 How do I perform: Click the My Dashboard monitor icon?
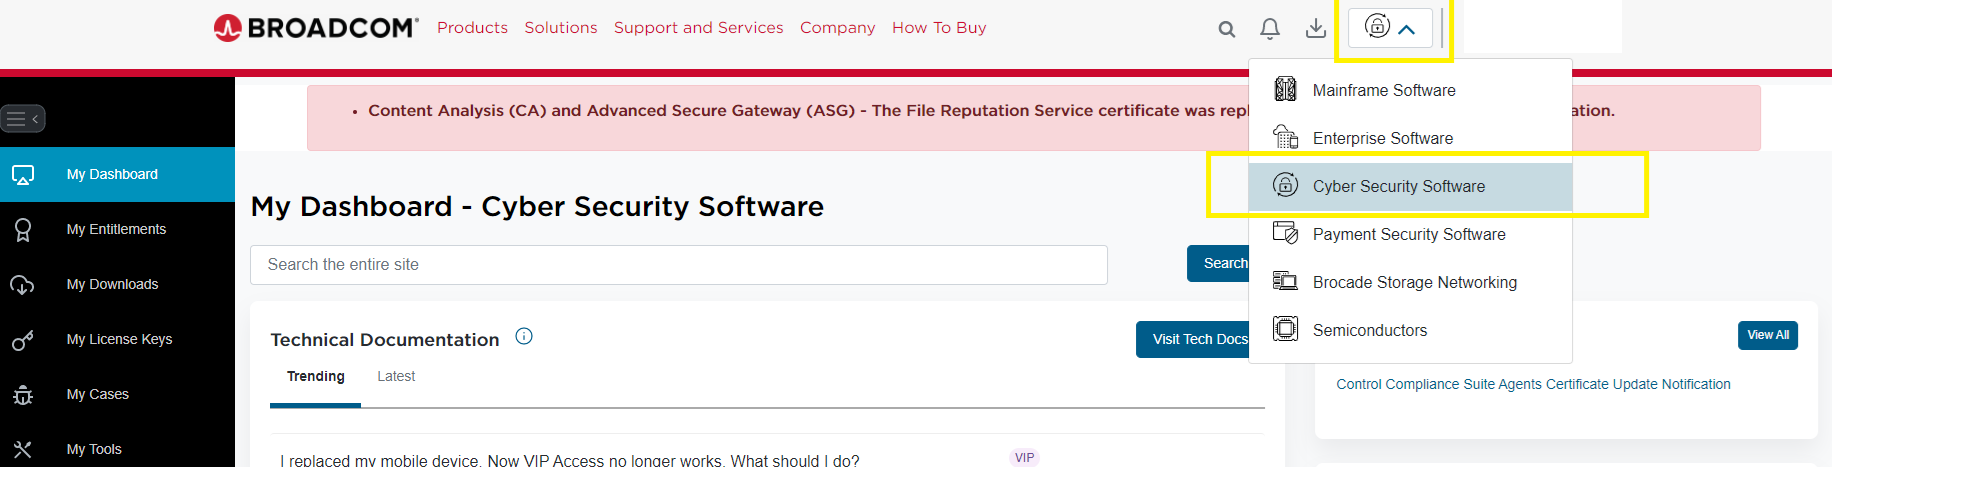coord(23,175)
